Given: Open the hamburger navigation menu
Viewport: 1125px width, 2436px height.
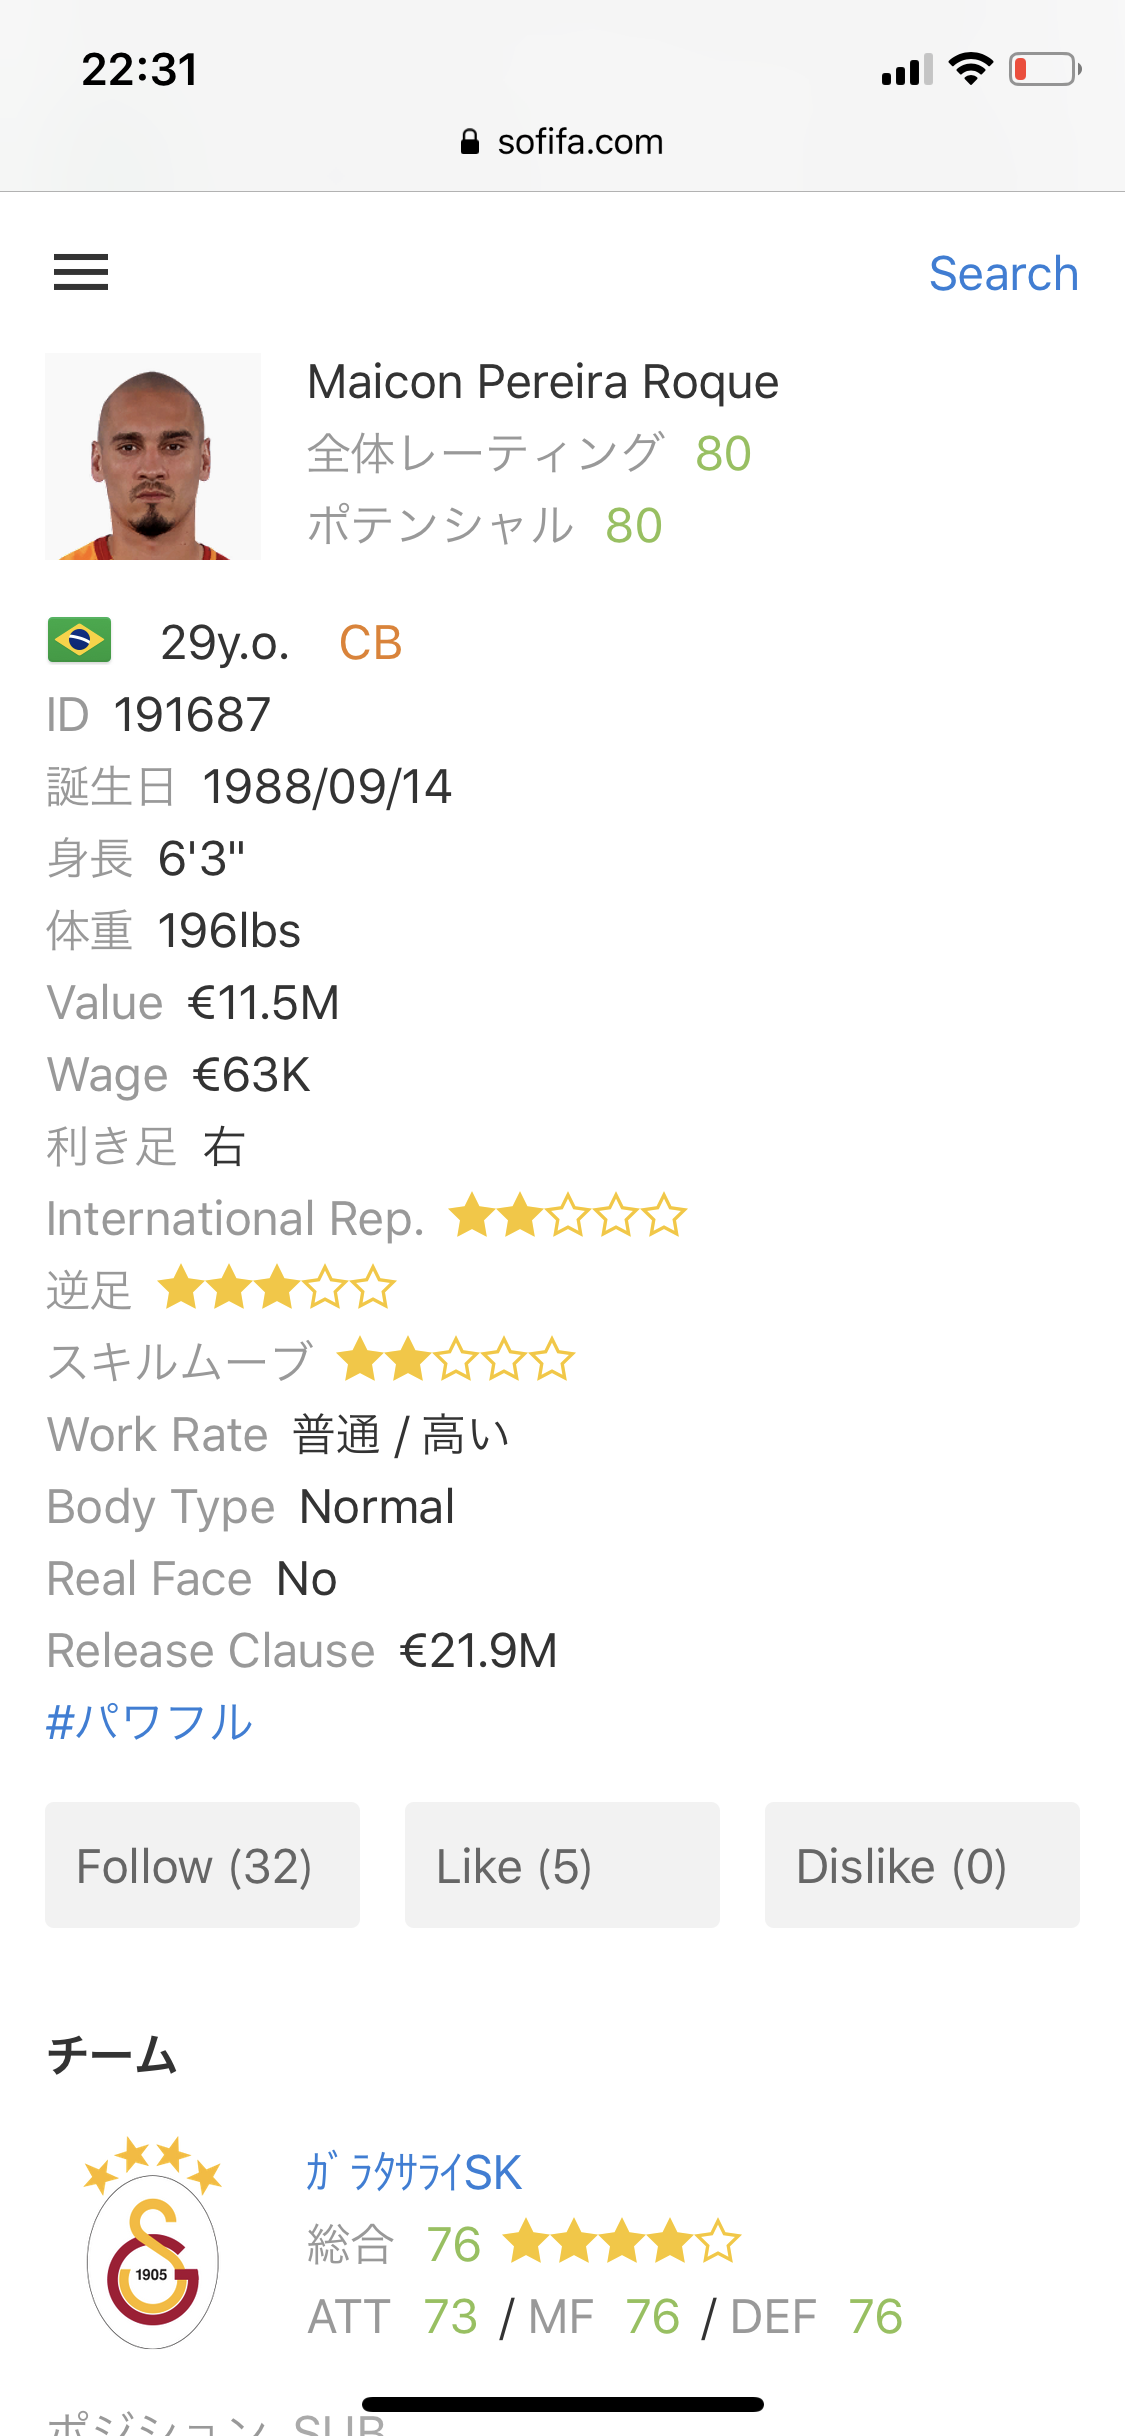Looking at the screenshot, I should tap(81, 272).
